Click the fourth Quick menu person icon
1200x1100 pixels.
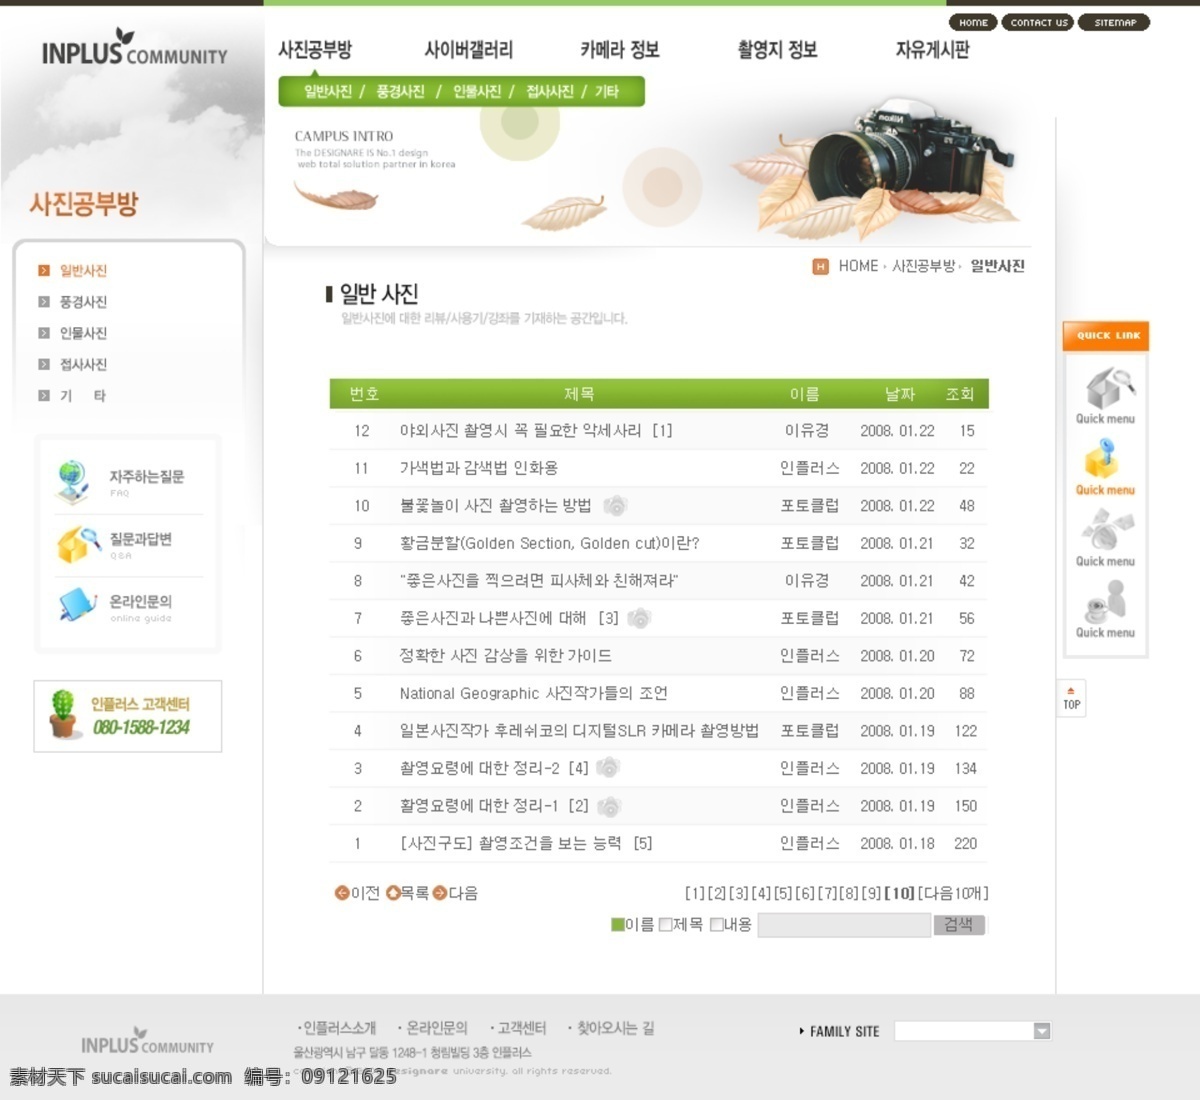click(1107, 602)
